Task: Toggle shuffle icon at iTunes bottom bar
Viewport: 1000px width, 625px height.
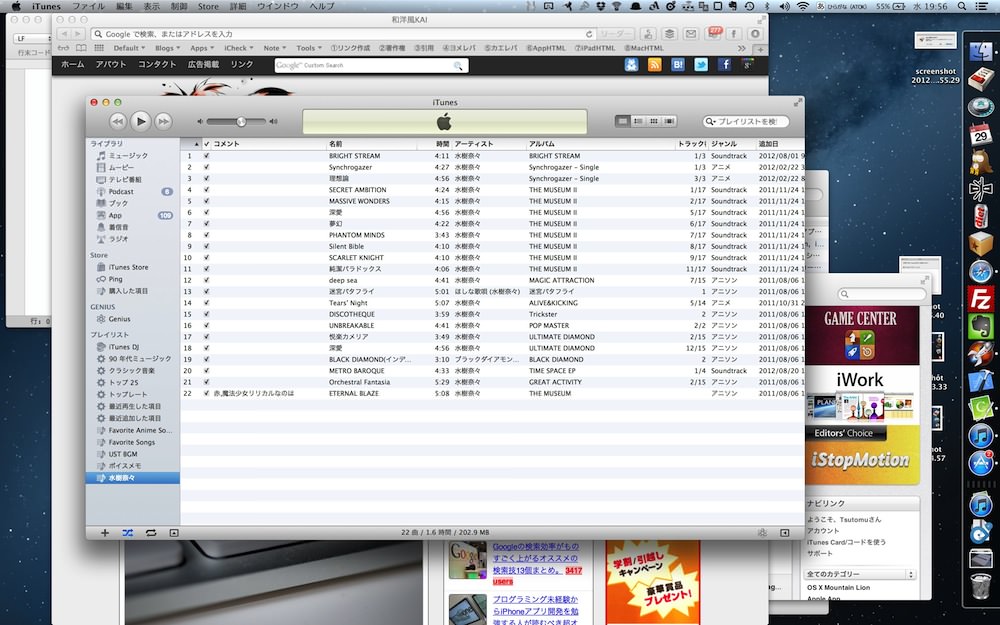Action: coord(128,533)
